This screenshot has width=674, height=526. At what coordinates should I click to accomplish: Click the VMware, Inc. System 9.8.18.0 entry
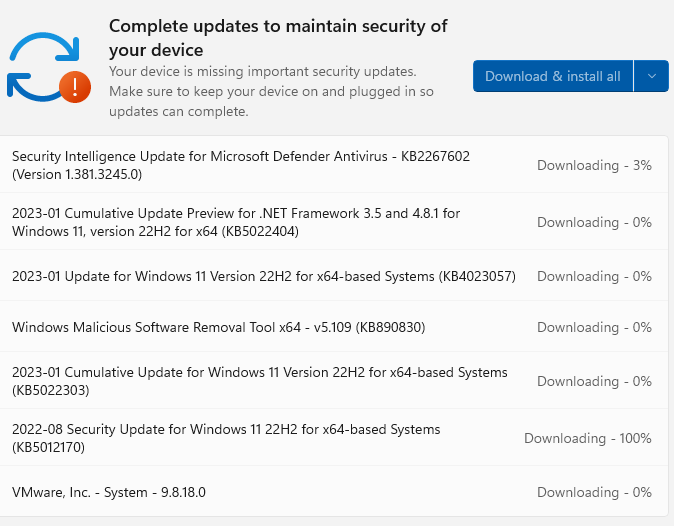[x=109, y=492]
